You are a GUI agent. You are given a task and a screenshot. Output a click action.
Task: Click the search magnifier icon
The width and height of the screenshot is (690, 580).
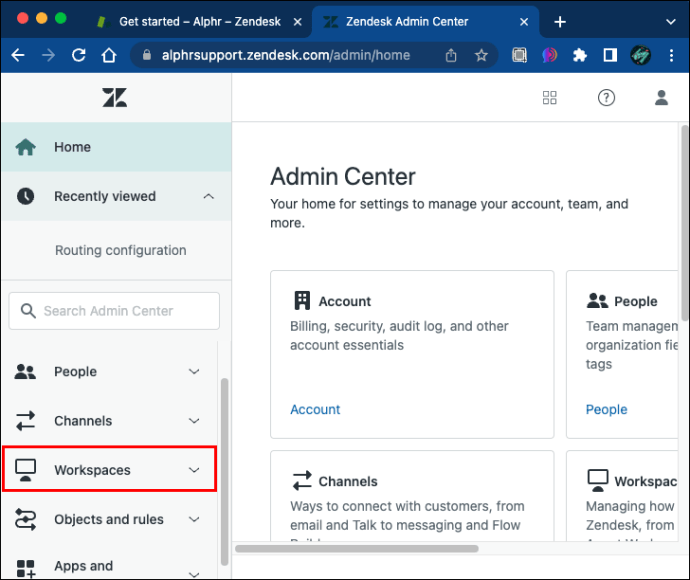[28, 311]
